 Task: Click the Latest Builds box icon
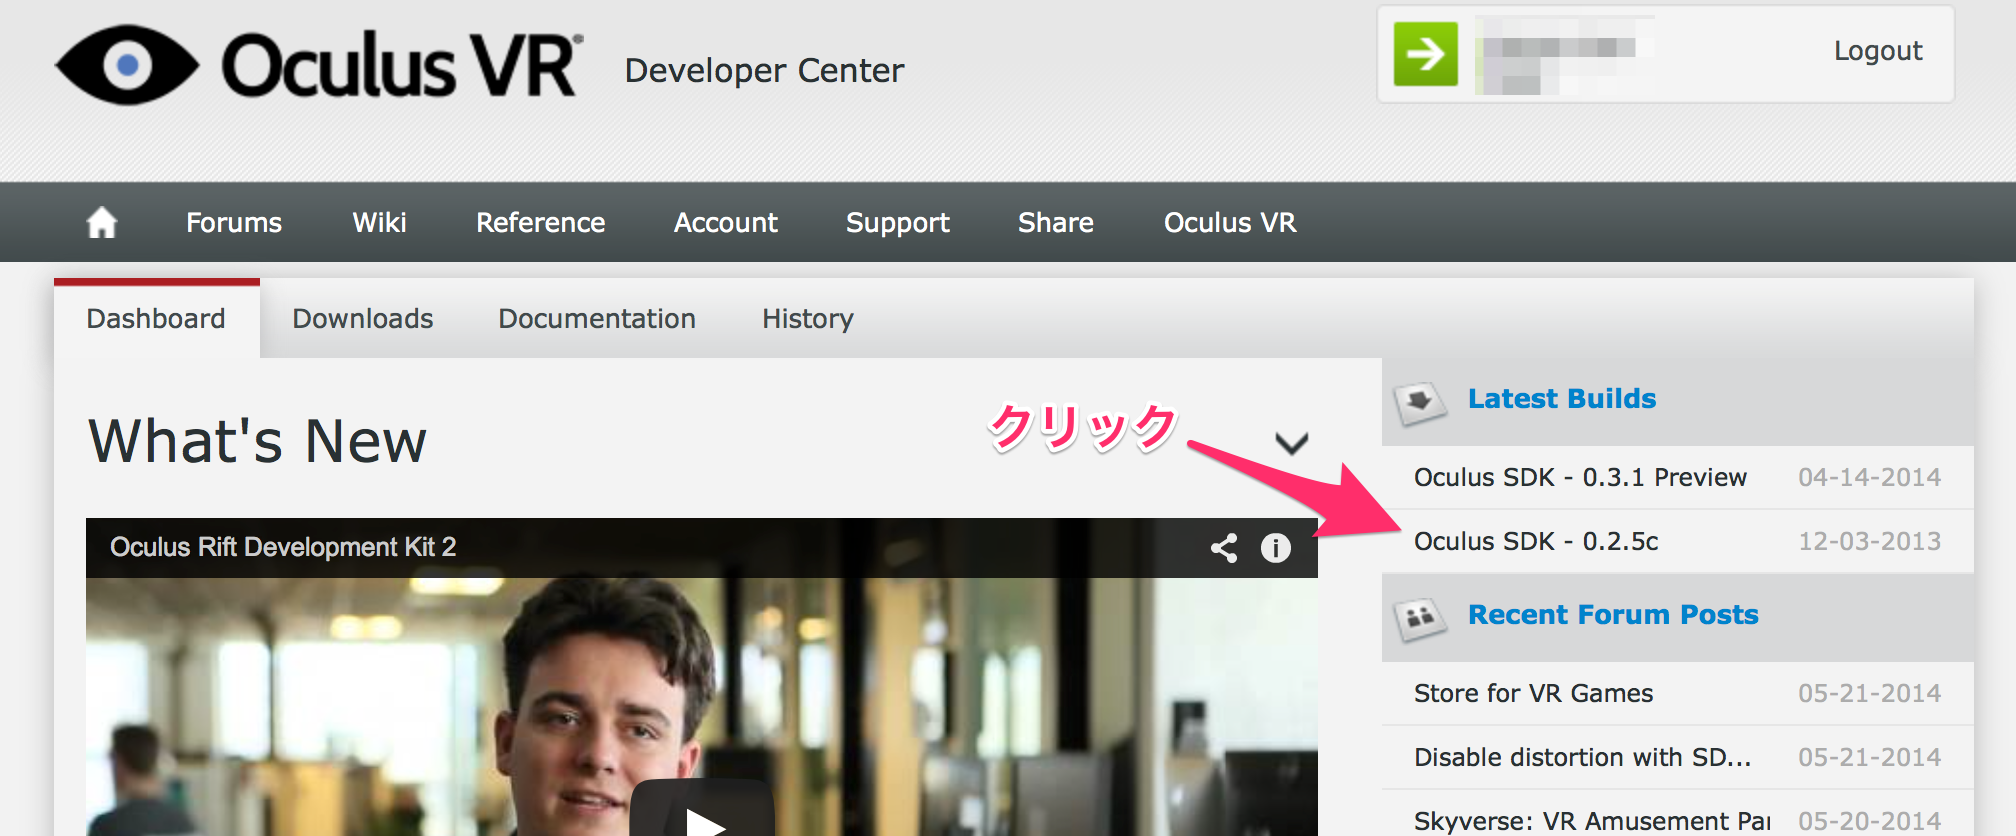[x=1419, y=403]
